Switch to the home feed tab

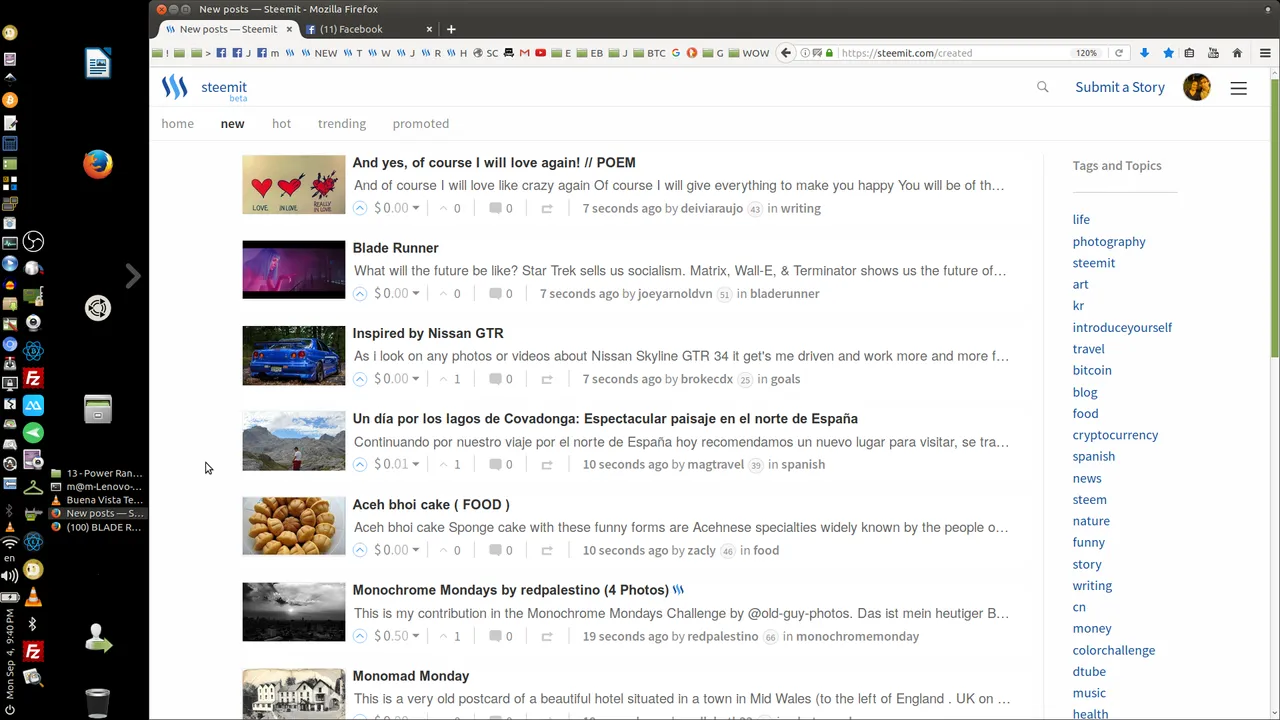[x=178, y=124]
